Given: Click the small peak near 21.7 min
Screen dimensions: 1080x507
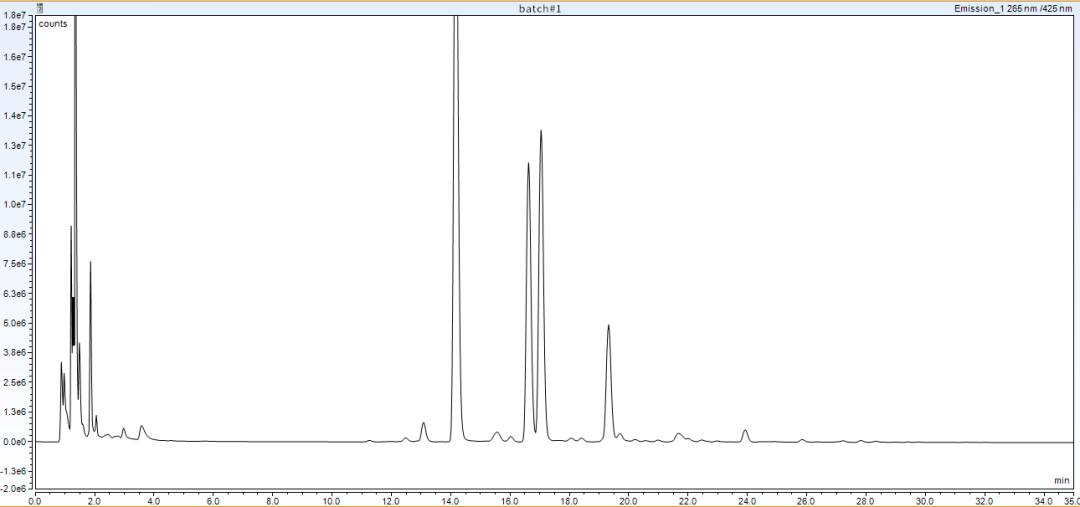Looking at the screenshot, I should click(x=679, y=434).
